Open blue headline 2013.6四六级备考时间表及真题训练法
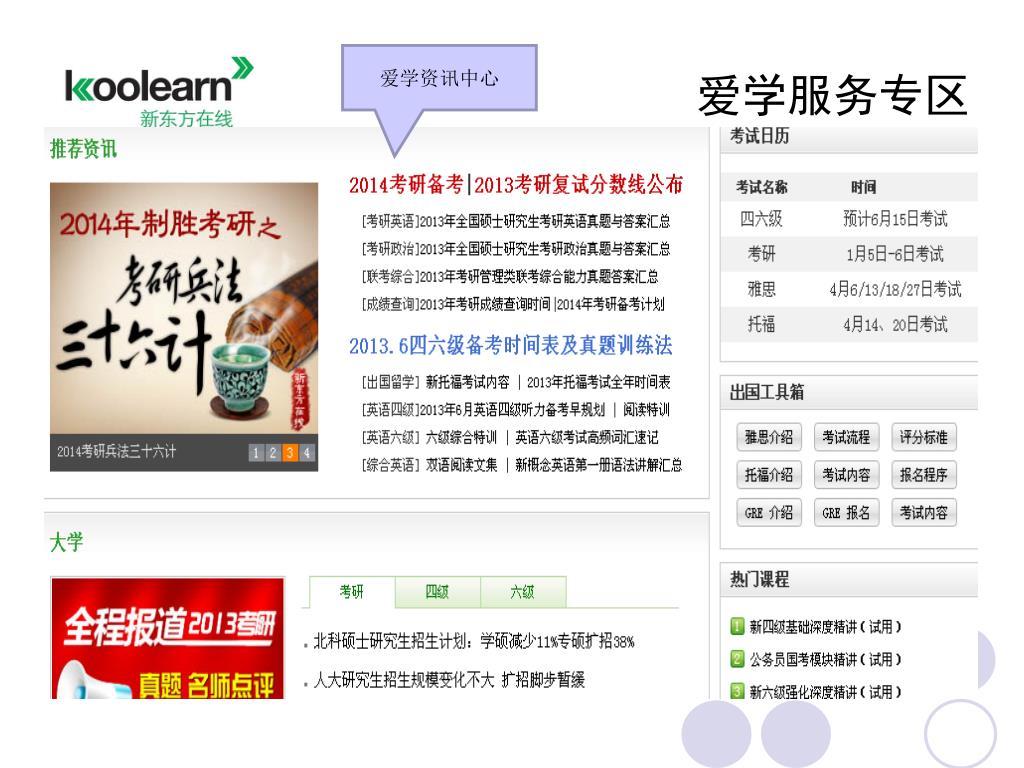This screenshot has height=768, width=1024. [510, 345]
